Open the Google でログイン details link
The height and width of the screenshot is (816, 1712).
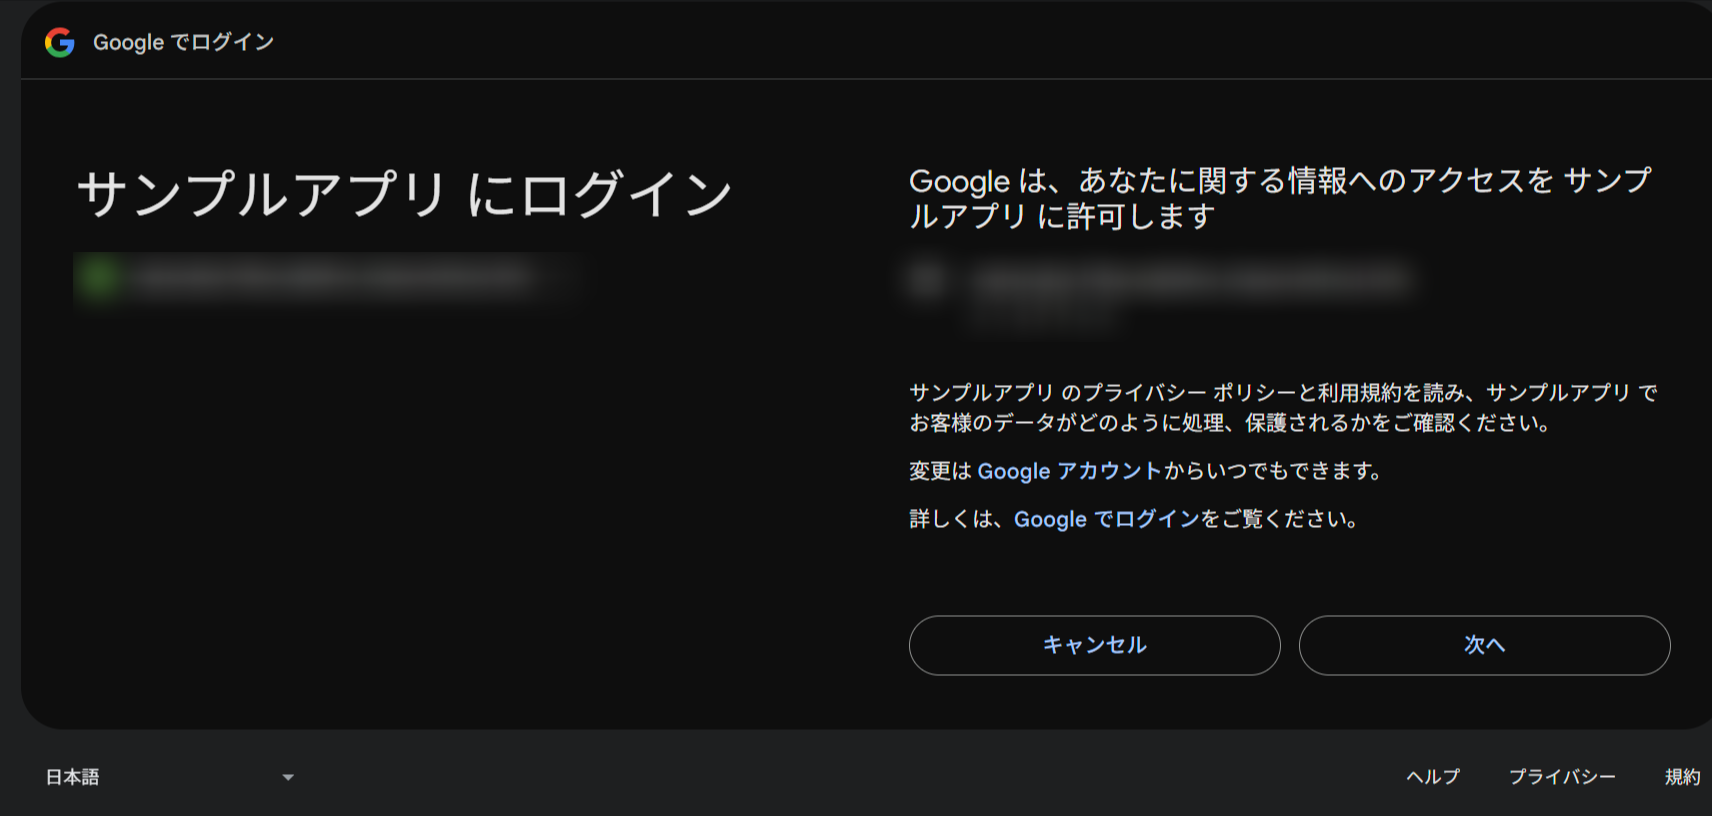click(x=1106, y=519)
